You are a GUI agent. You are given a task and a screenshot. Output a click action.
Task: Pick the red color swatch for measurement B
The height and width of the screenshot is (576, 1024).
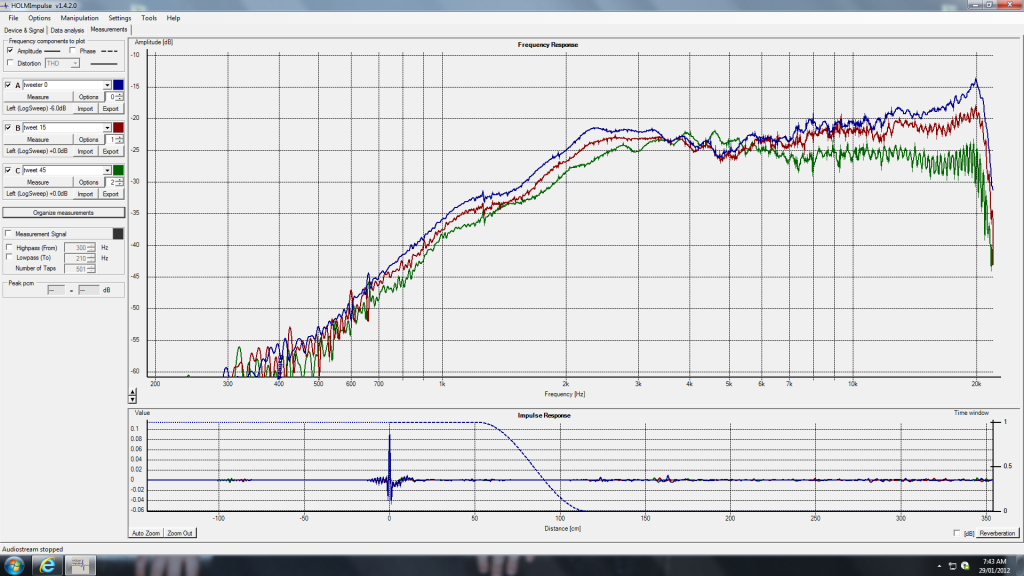click(118, 127)
